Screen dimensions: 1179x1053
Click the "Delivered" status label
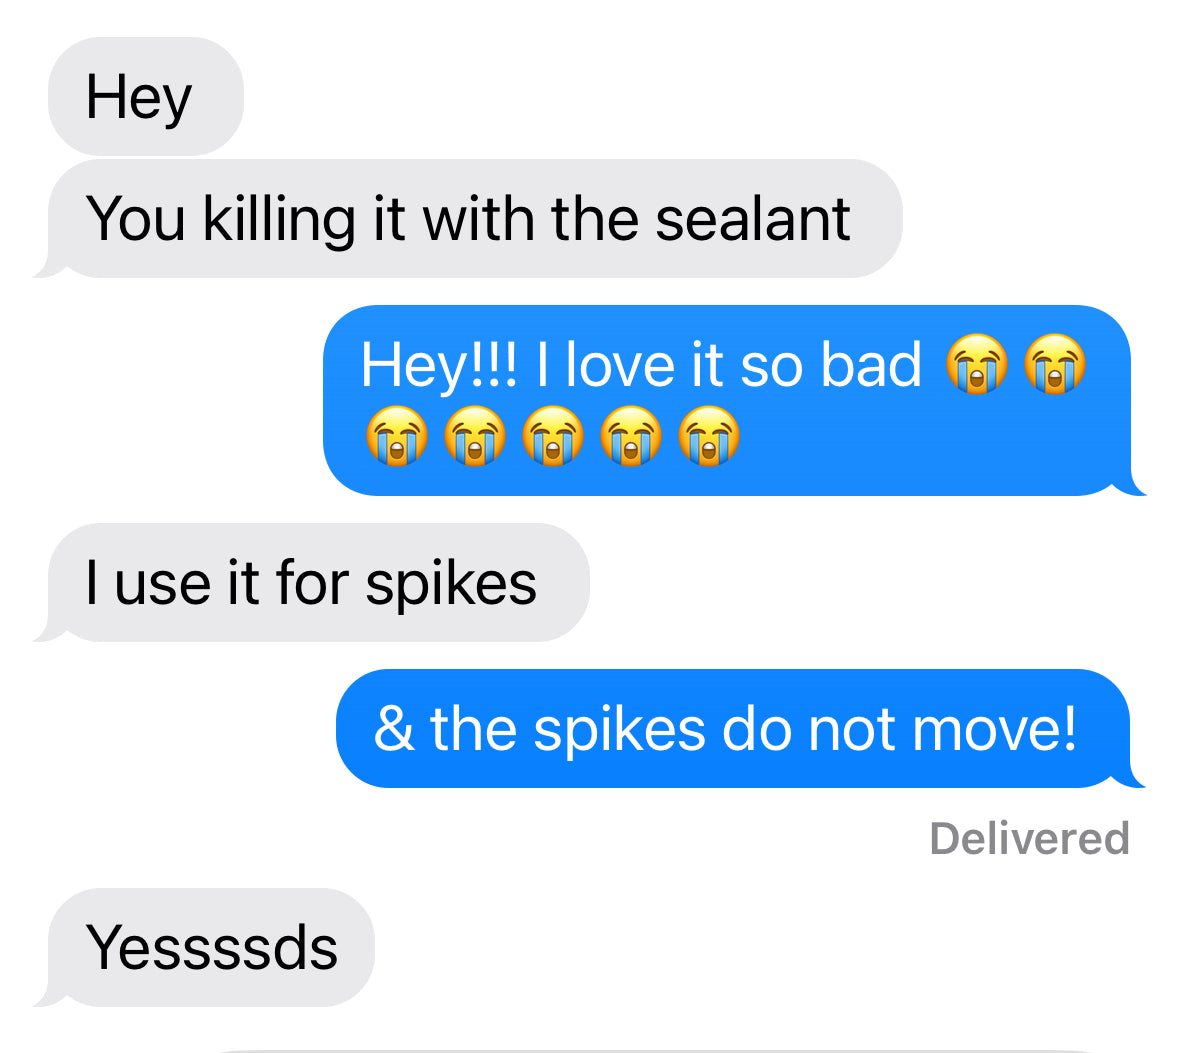[1029, 838]
